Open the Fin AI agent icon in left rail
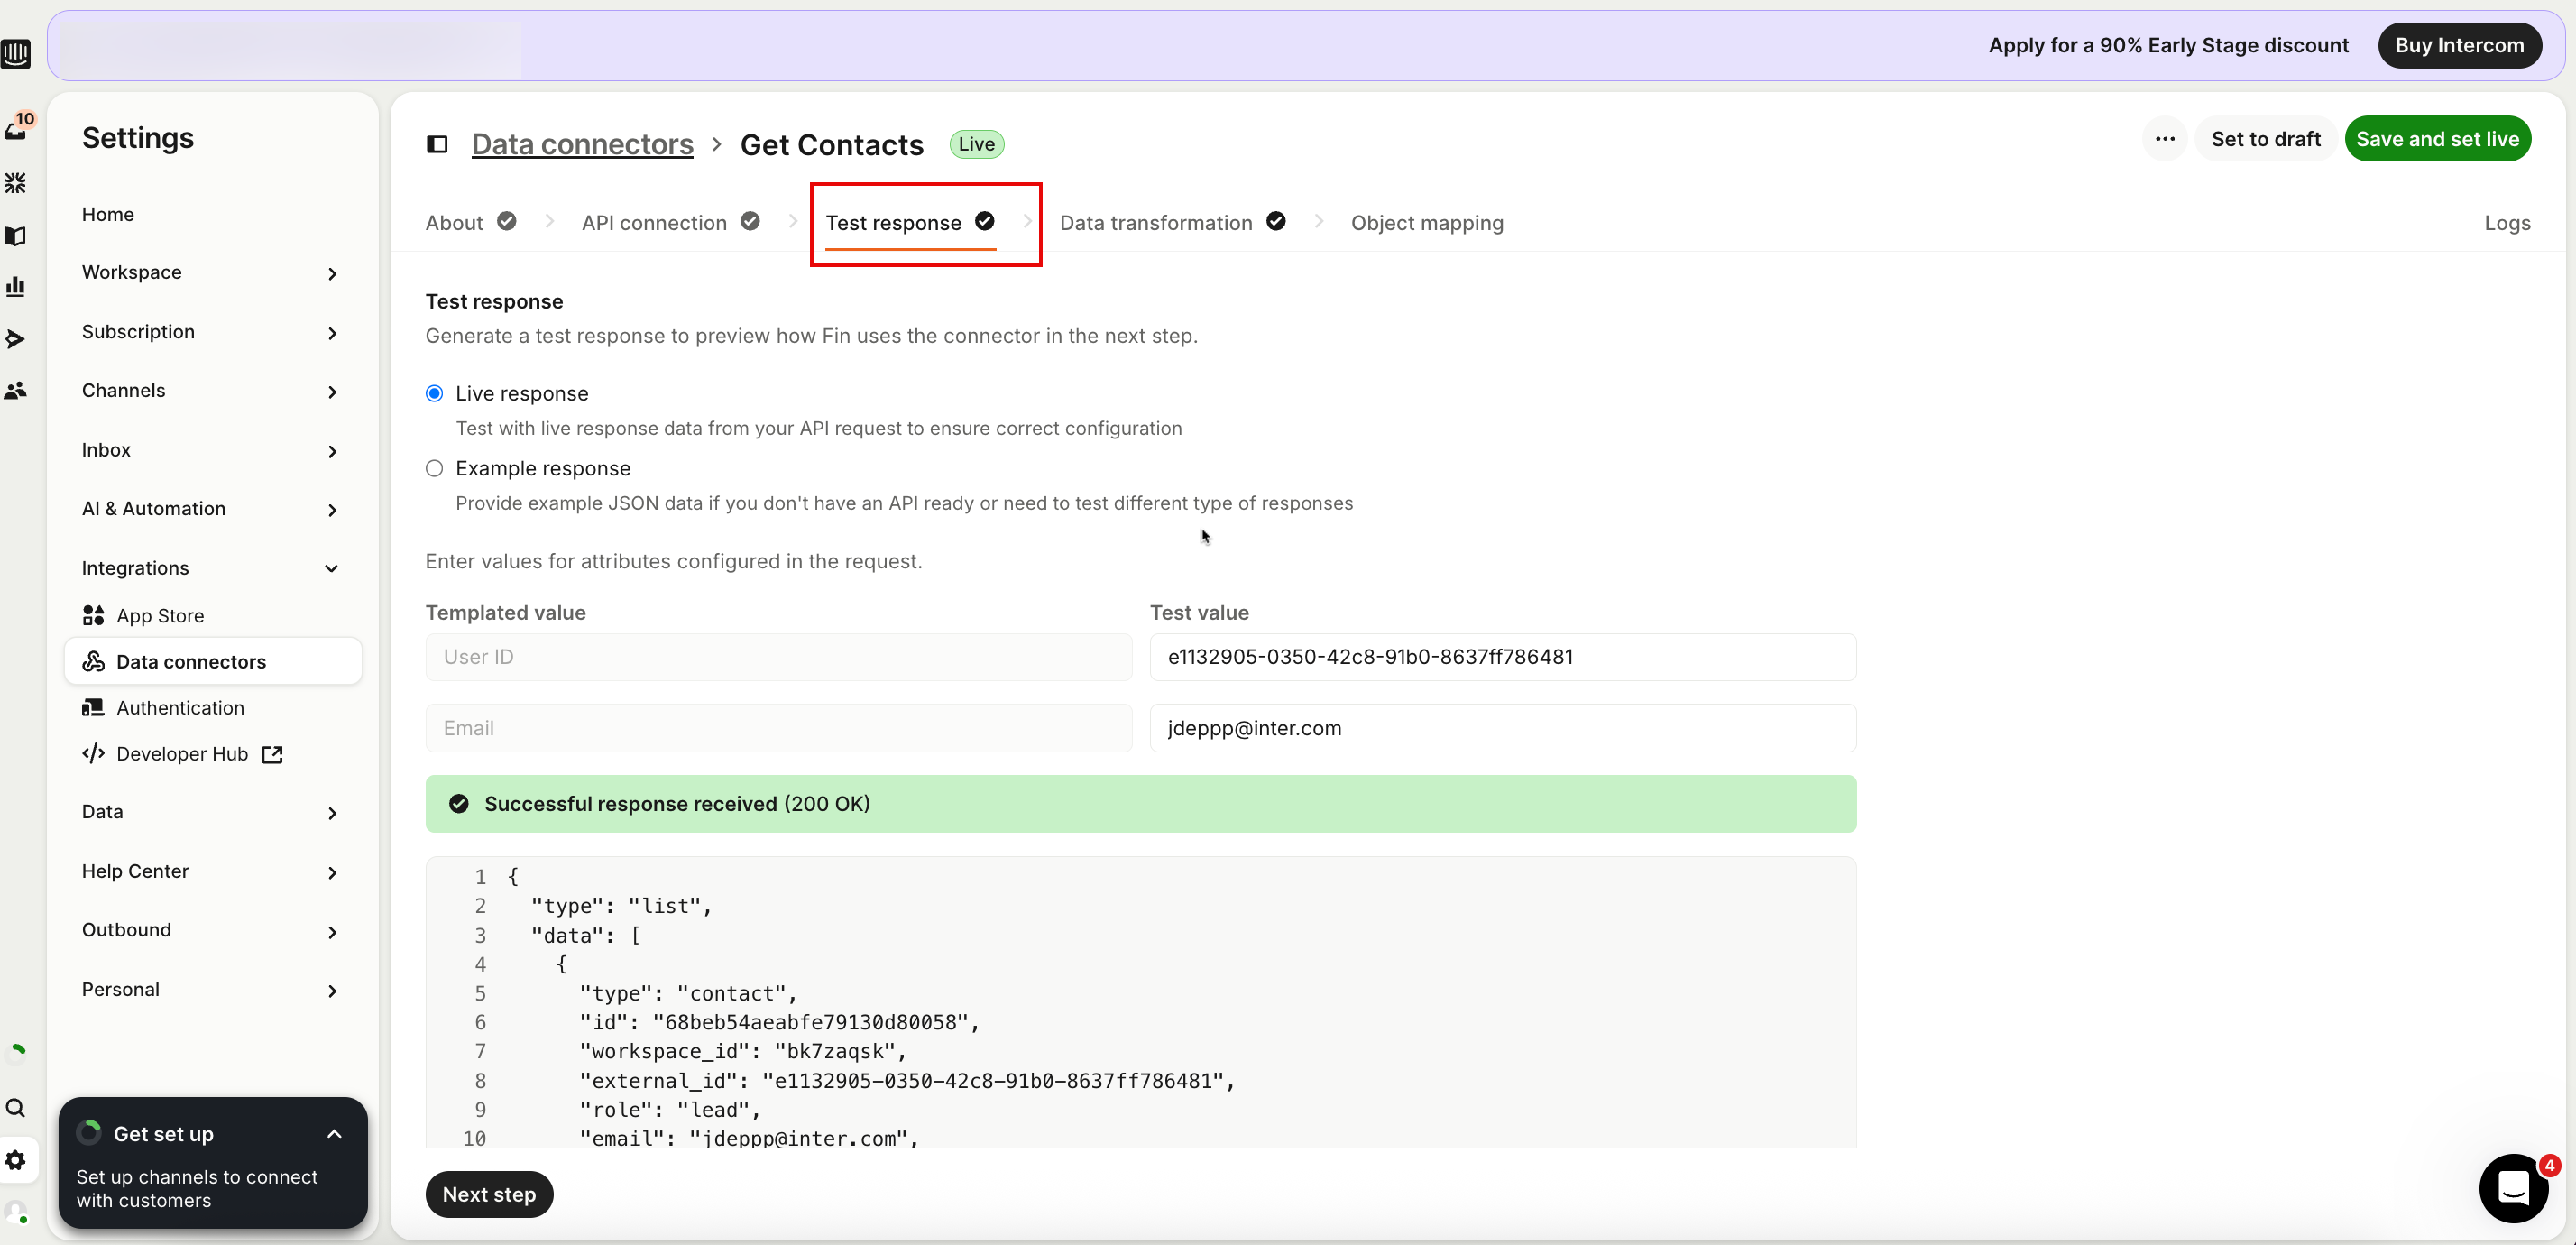The height and width of the screenshot is (1245, 2576). [x=16, y=183]
